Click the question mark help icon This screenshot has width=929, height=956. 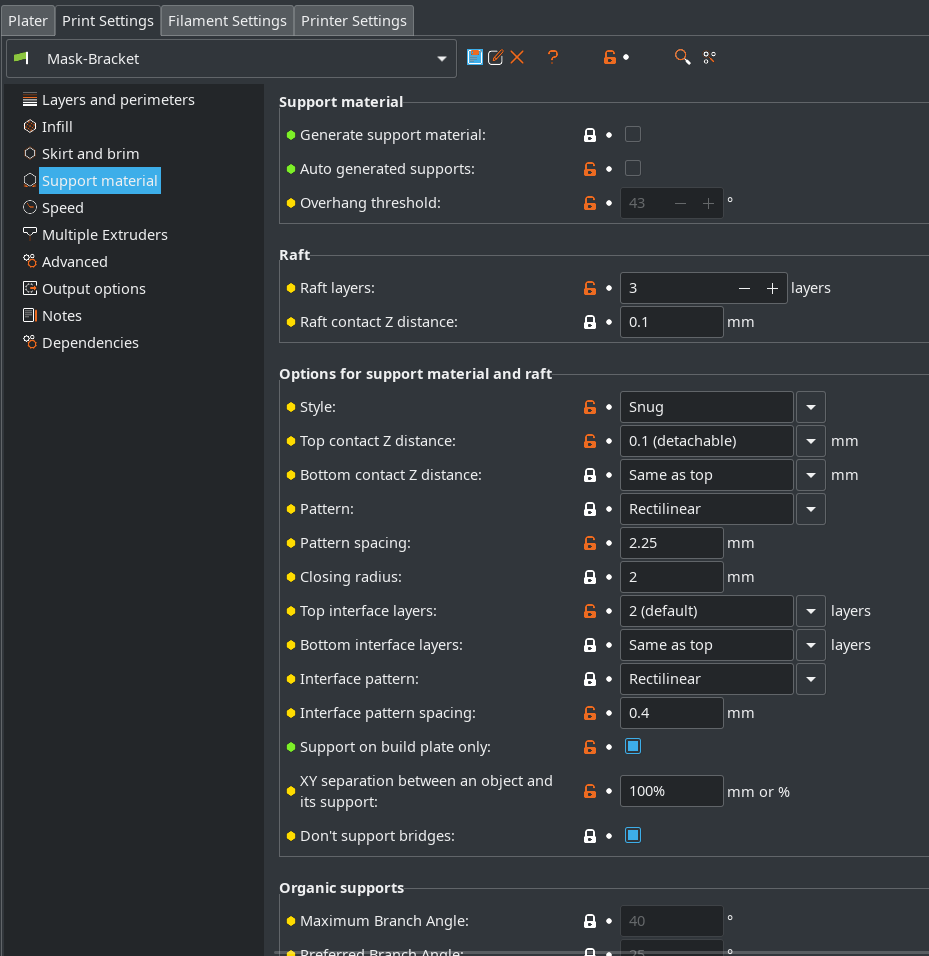(x=553, y=57)
